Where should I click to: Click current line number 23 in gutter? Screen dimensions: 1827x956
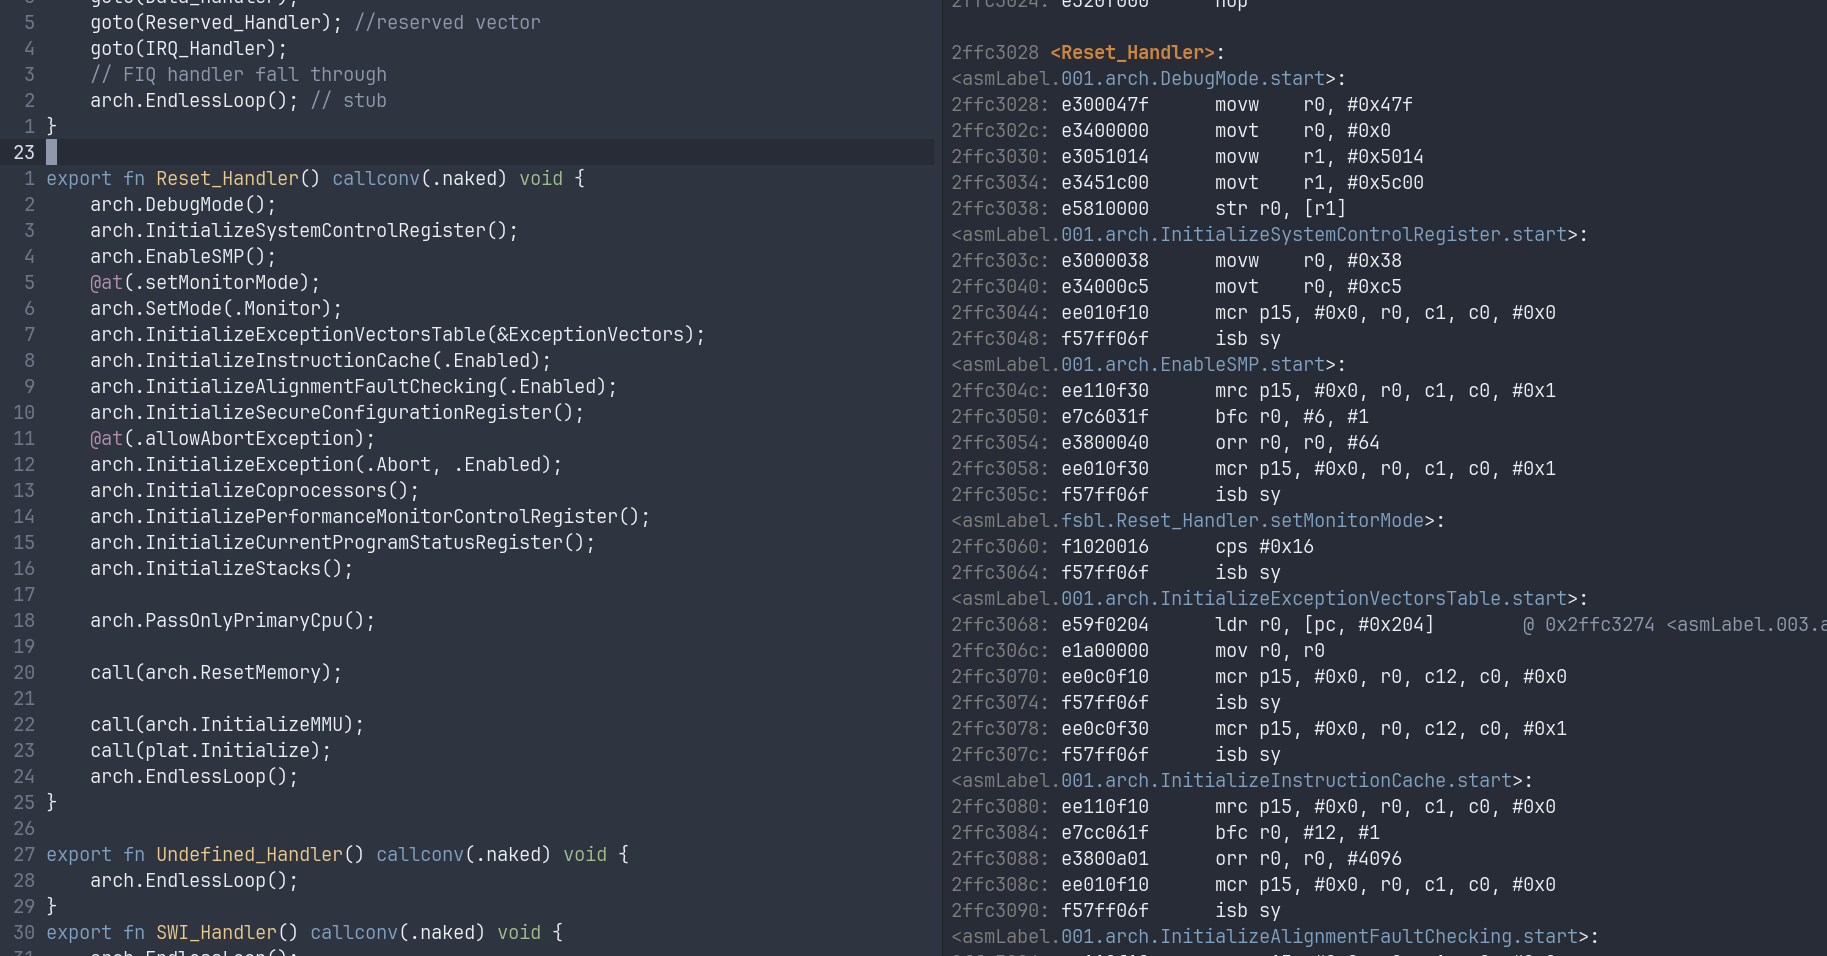tap(24, 152)
